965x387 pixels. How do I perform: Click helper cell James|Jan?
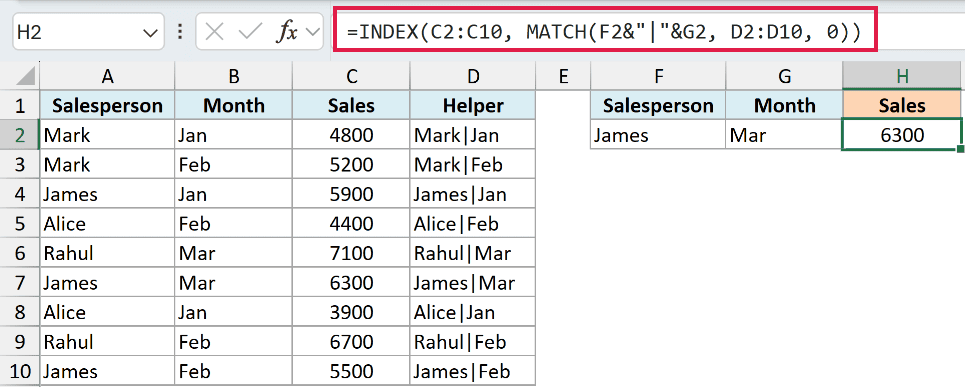[473, 194]
